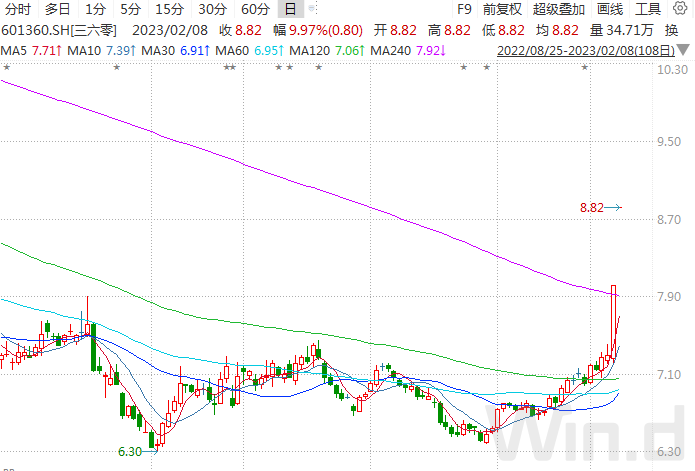The image size is (695, 471).
Task: Click the date range 2022/08/25-2023/02/08(108日)
Action: pyautogui.click(x=586, y=51)
